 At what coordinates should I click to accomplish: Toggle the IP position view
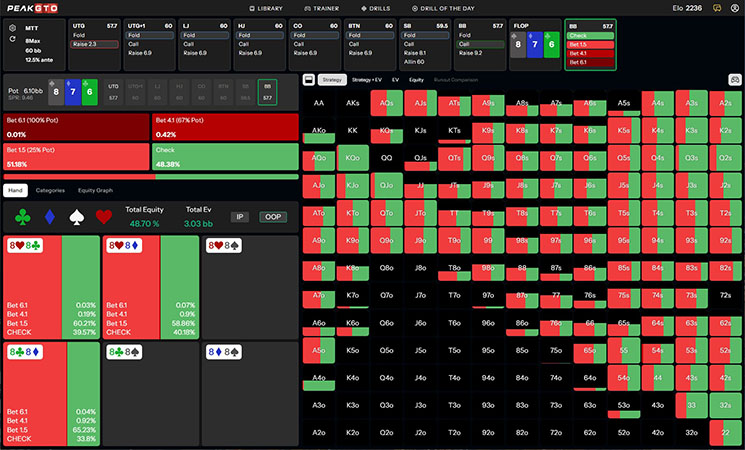click(x=240, y=216)
